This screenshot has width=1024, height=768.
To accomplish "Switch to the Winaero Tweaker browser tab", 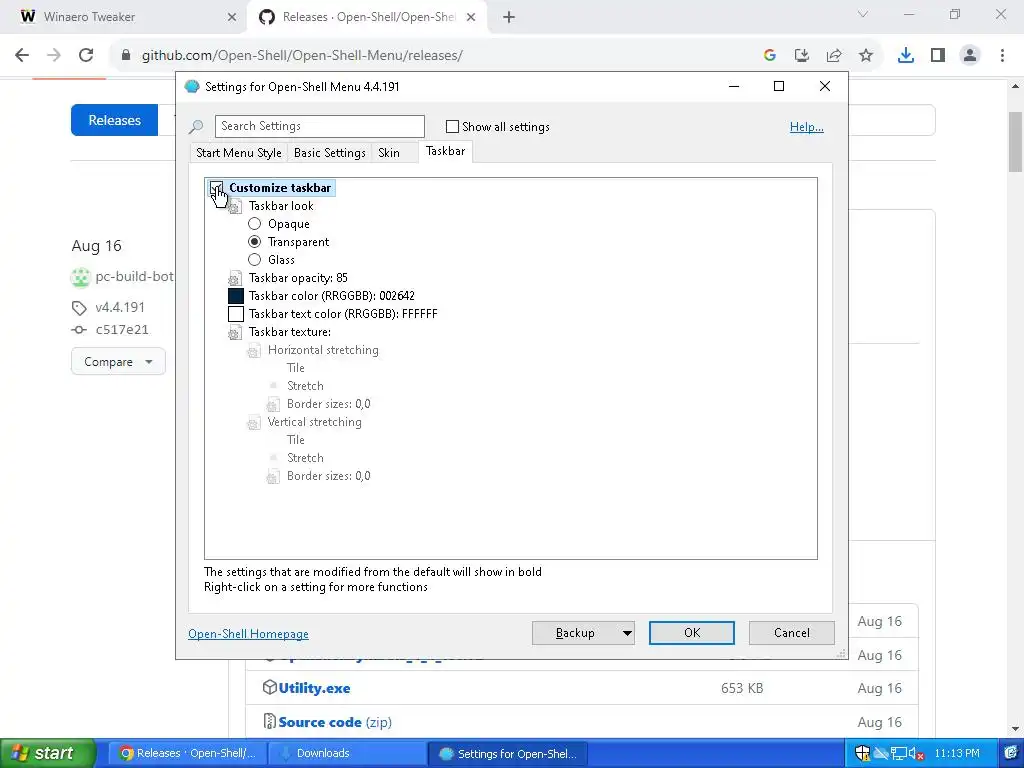I will 123,18.
